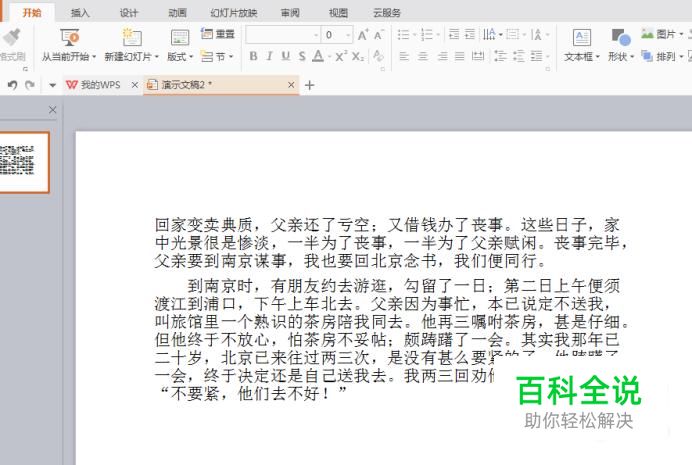This screenshot has height=465, width=692.
Task: Align text left
Action: click(404, 56)
